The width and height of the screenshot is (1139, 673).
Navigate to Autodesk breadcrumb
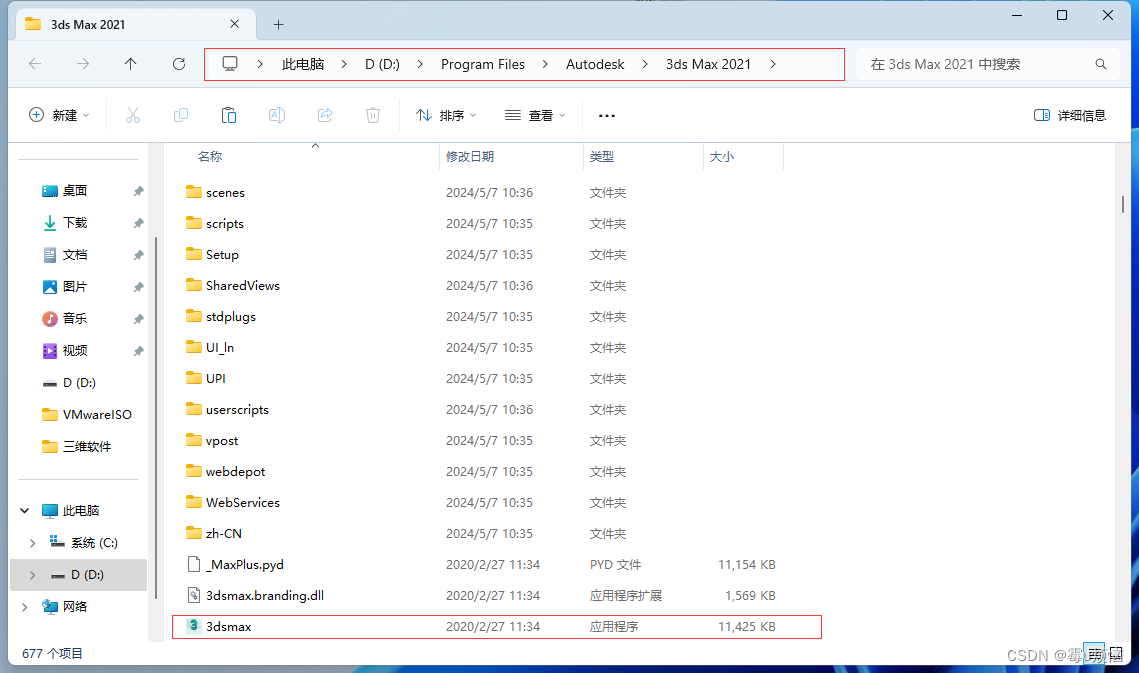595,64
